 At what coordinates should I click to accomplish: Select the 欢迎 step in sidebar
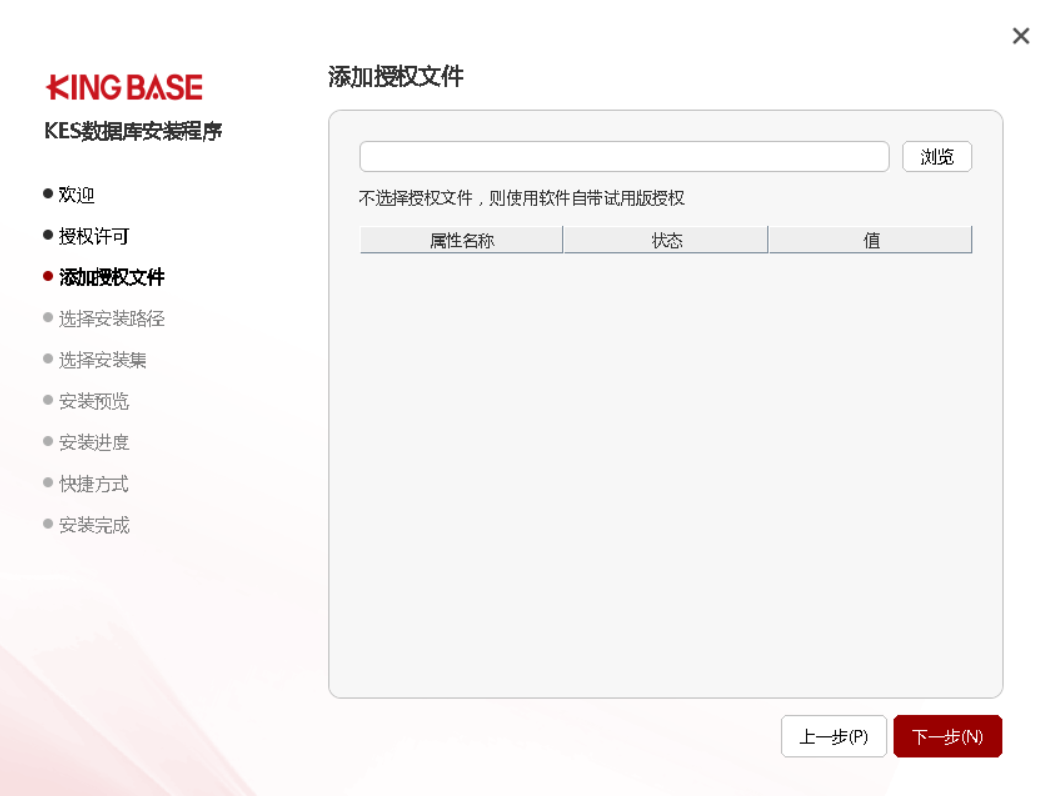tap(76, 195)
